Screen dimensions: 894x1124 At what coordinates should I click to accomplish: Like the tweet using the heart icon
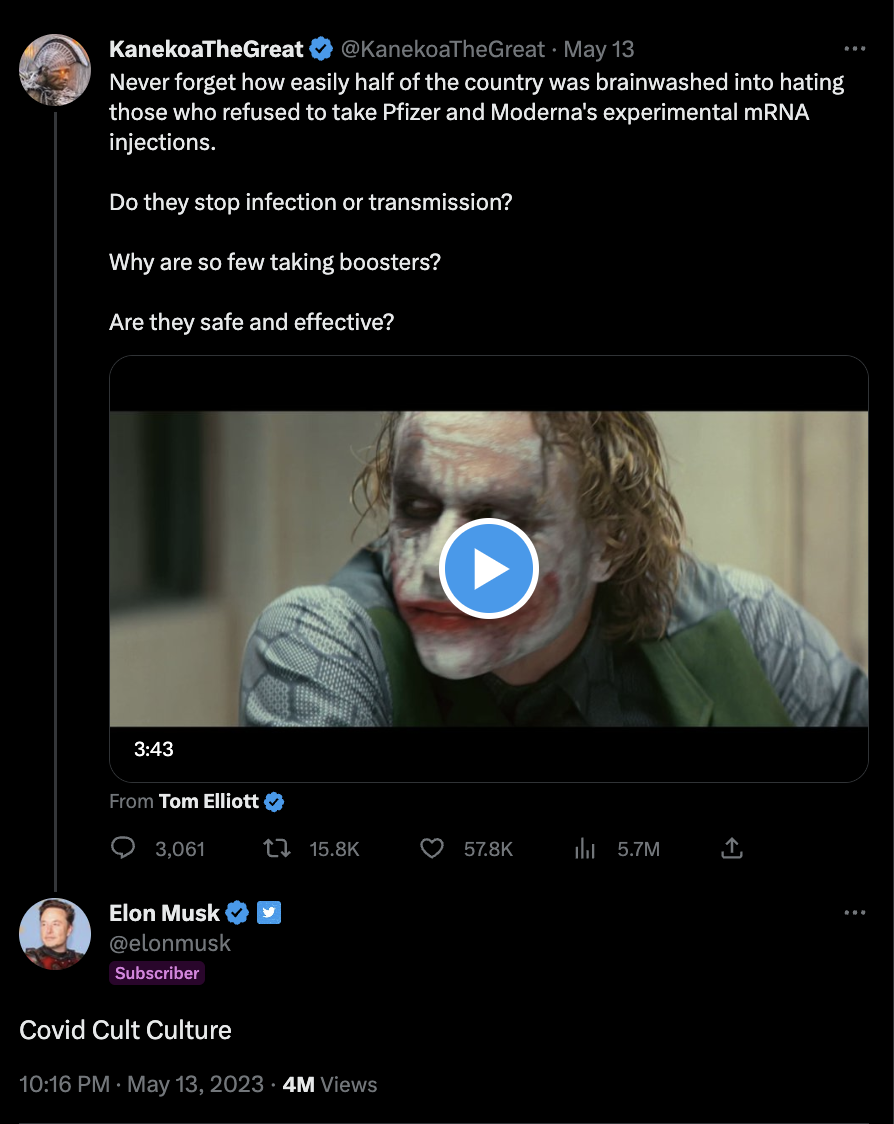(x=431, y=848)
